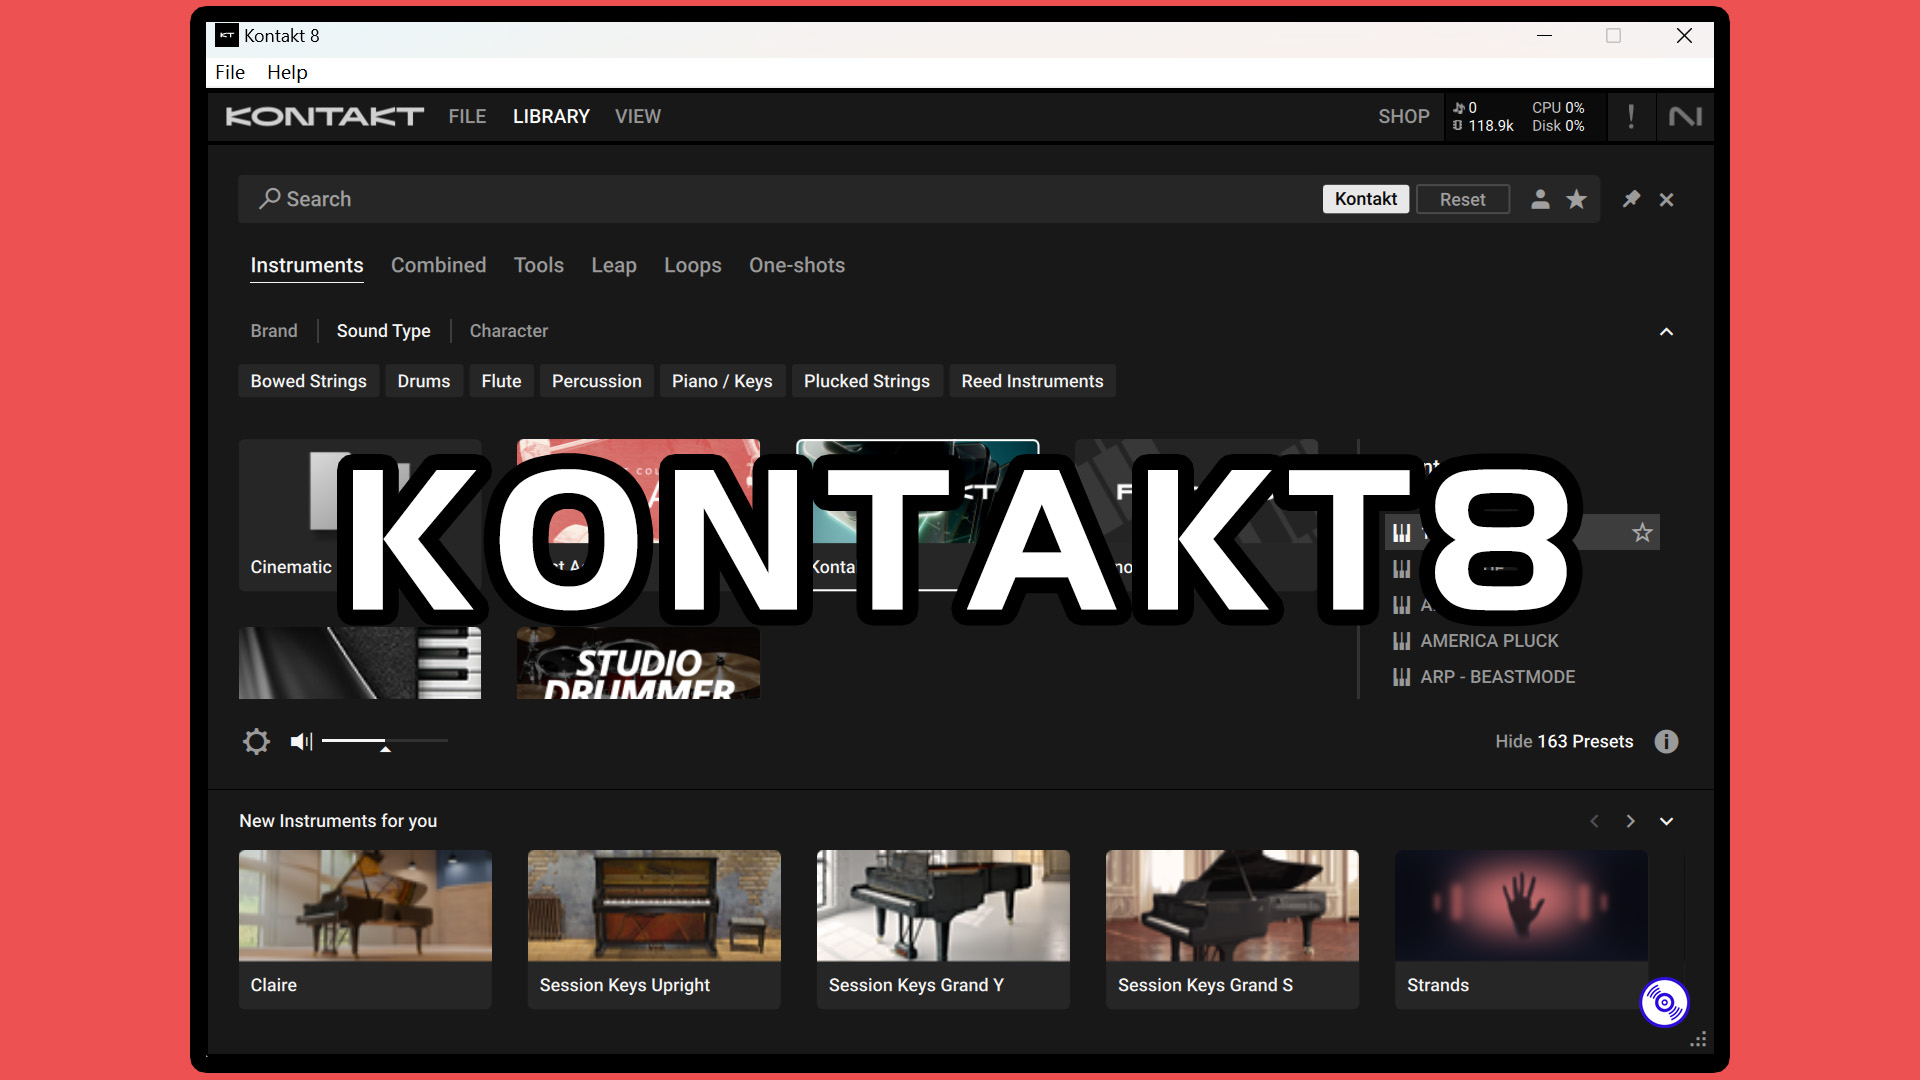This screenshot has height=1080, width=1920.
Task: Click the round vinyl icon bottom-right
Action: 1665,1002
